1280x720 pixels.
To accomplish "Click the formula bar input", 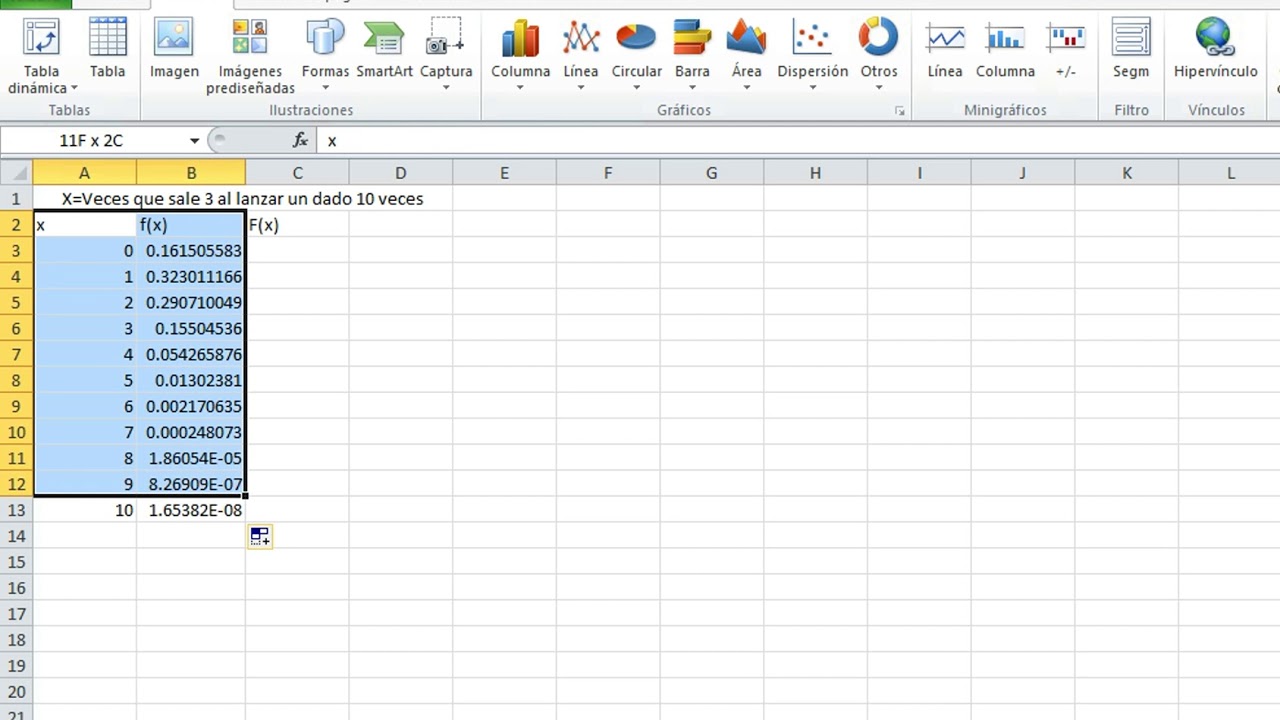I will [x=797, y=141].
